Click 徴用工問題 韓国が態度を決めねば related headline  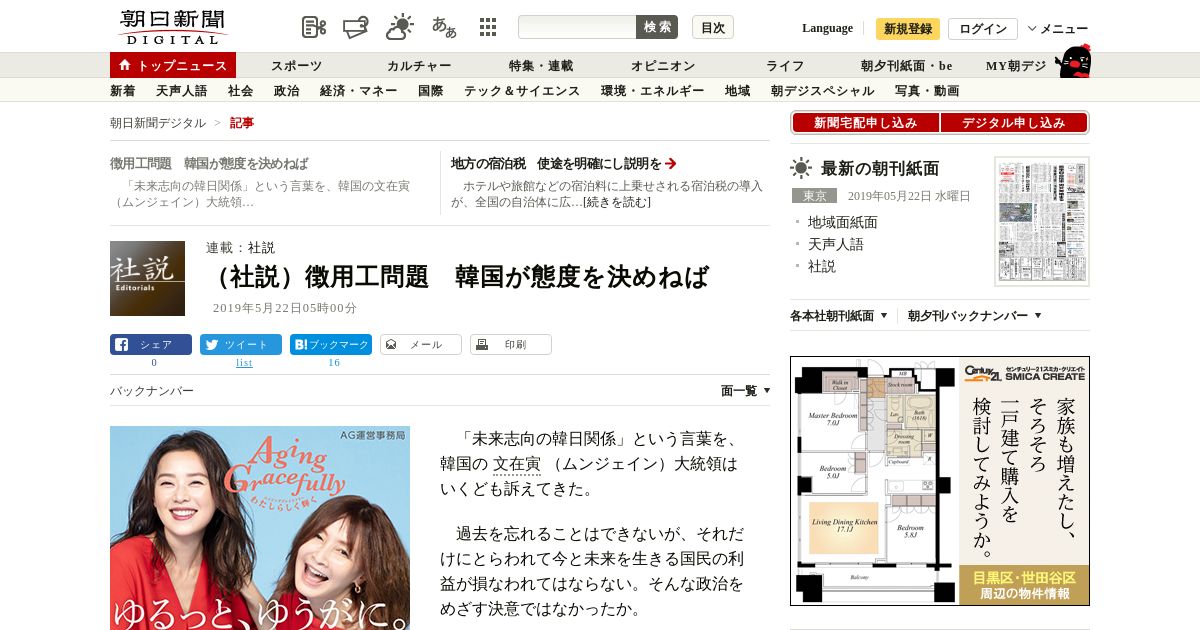point(209,163)
